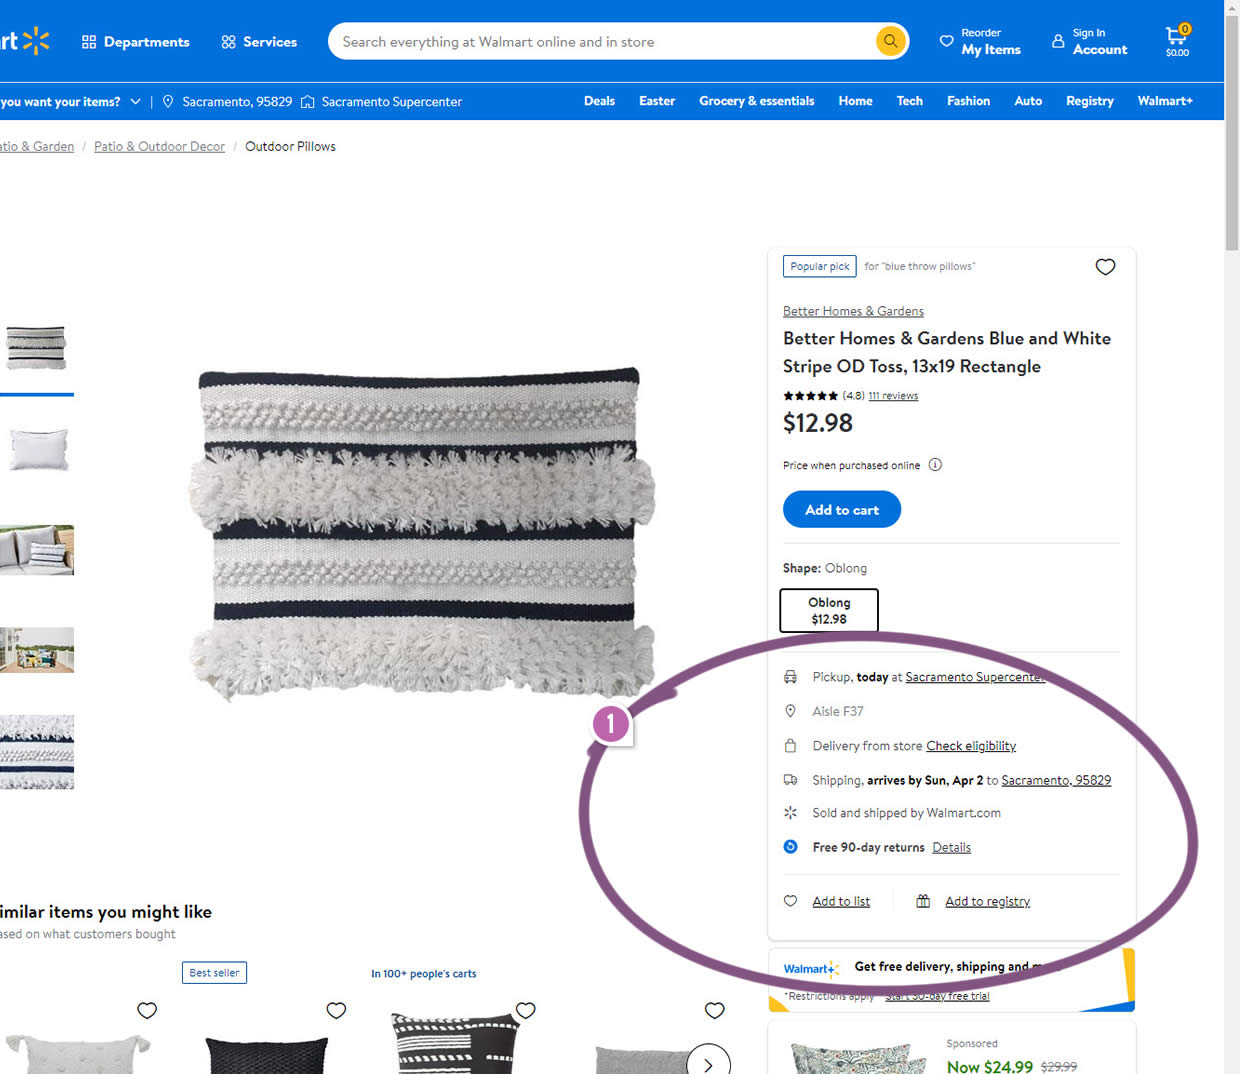
Task: Click the Walmart spark logo
Action: coord(35,41)
